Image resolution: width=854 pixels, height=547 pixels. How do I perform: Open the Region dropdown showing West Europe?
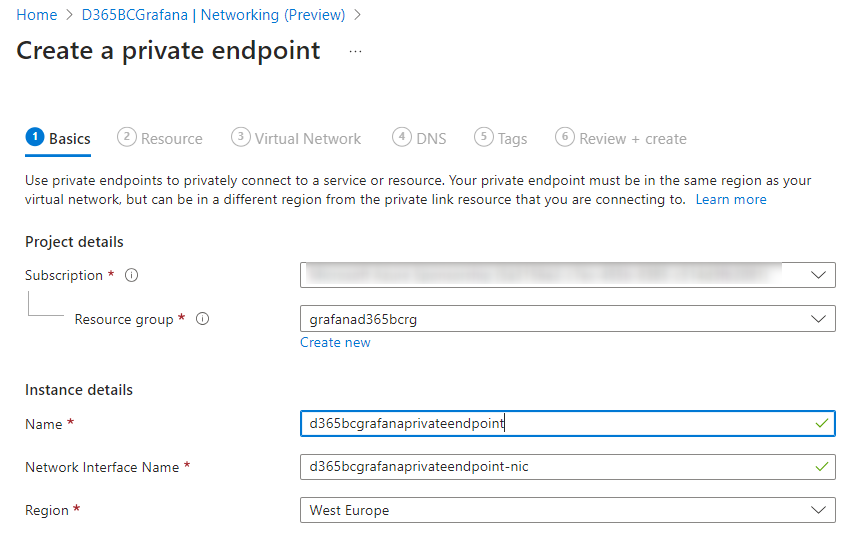(819, 510)
